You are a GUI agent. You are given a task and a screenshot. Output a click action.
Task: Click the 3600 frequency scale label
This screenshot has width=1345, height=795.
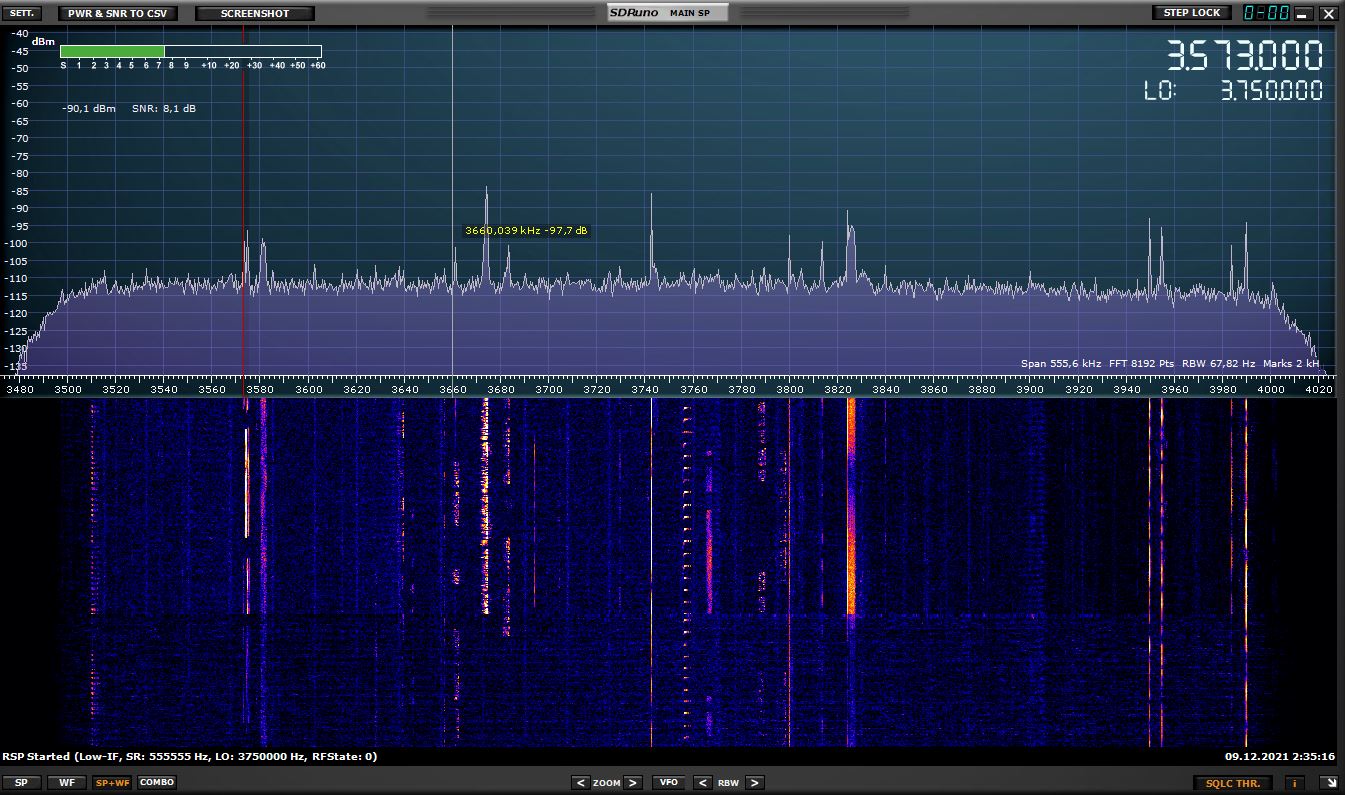coord(308,389)
